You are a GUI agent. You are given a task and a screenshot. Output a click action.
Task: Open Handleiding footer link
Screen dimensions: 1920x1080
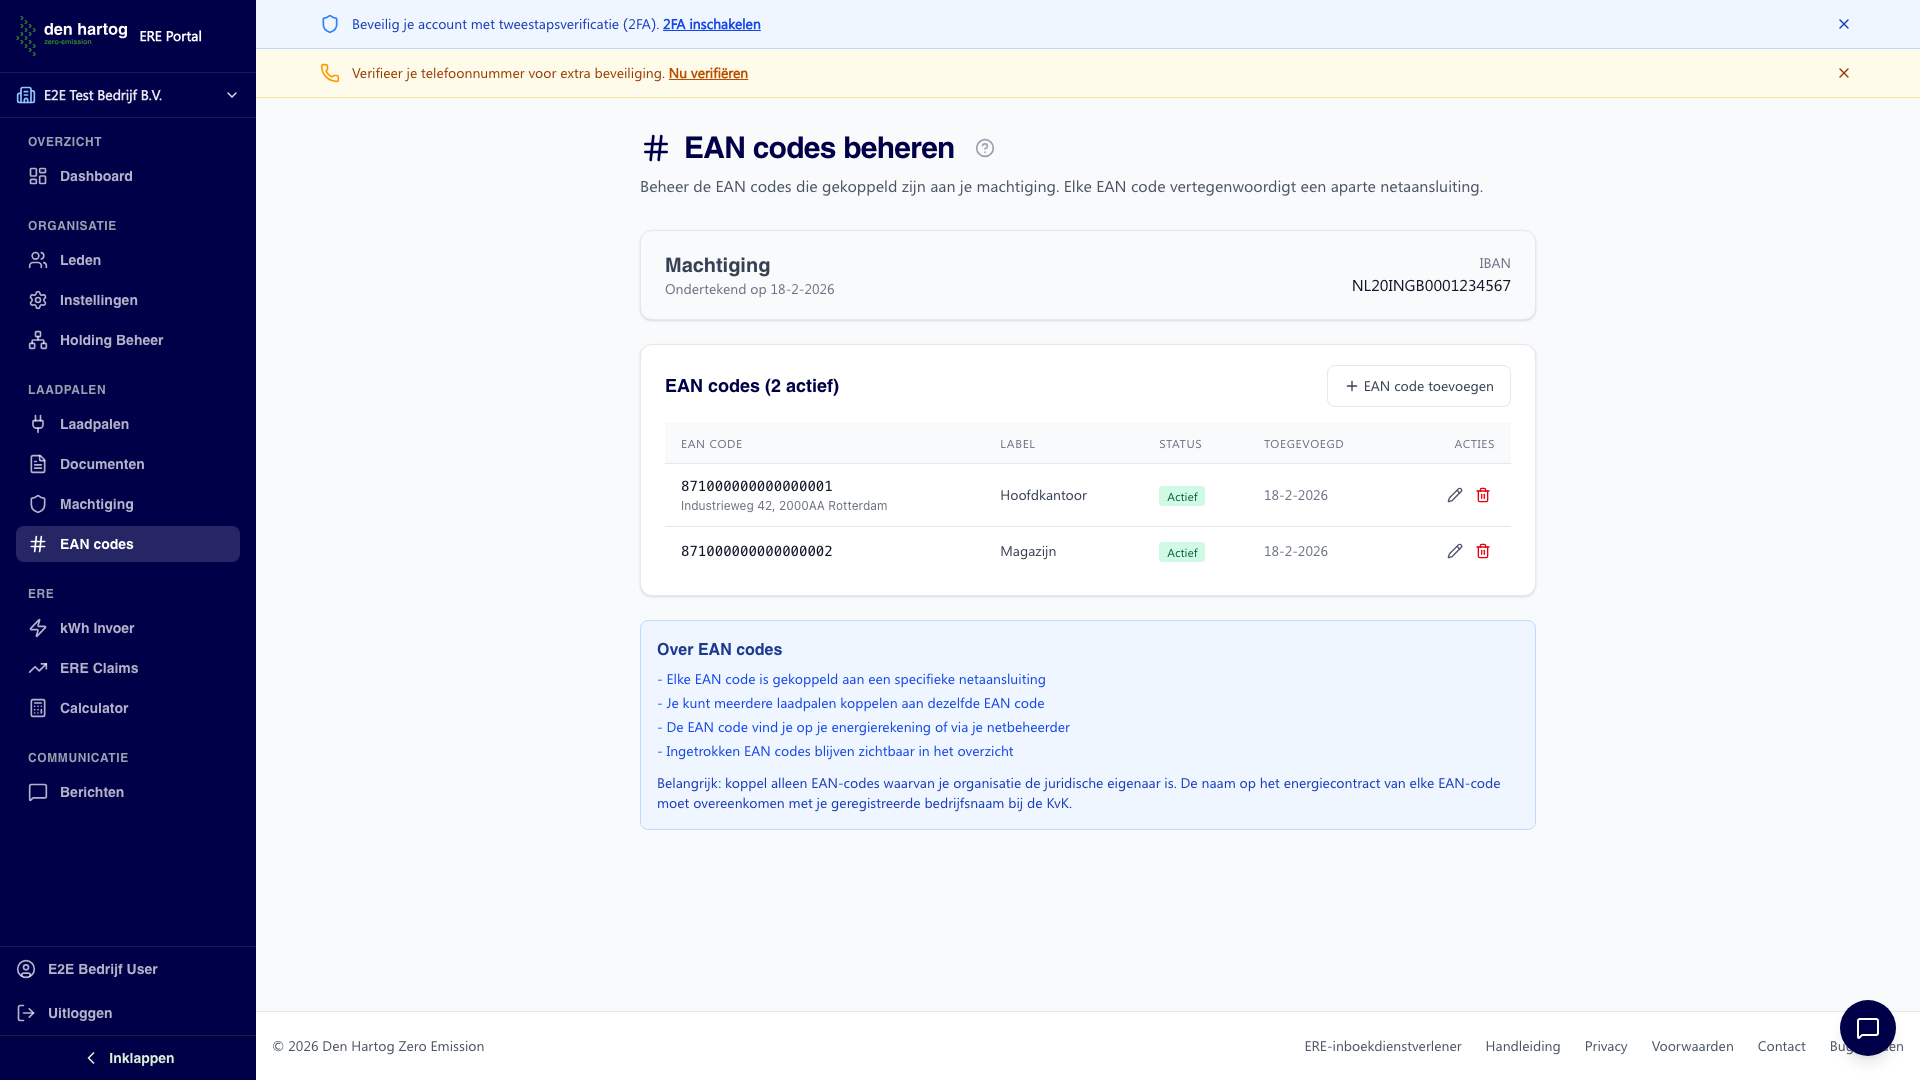coord(1522,1046)
